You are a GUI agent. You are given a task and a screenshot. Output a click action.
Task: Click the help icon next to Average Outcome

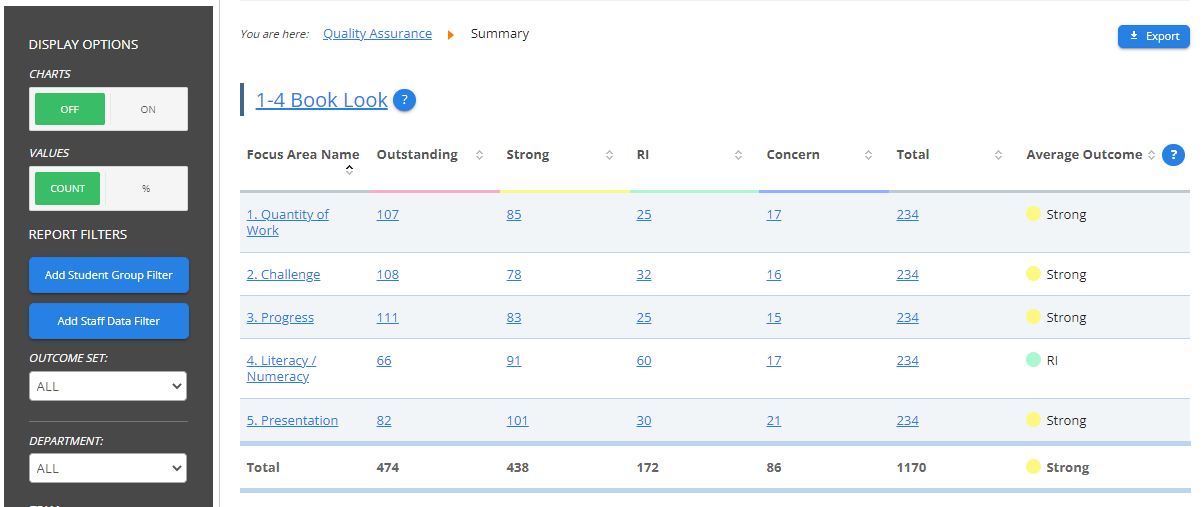1174,155
